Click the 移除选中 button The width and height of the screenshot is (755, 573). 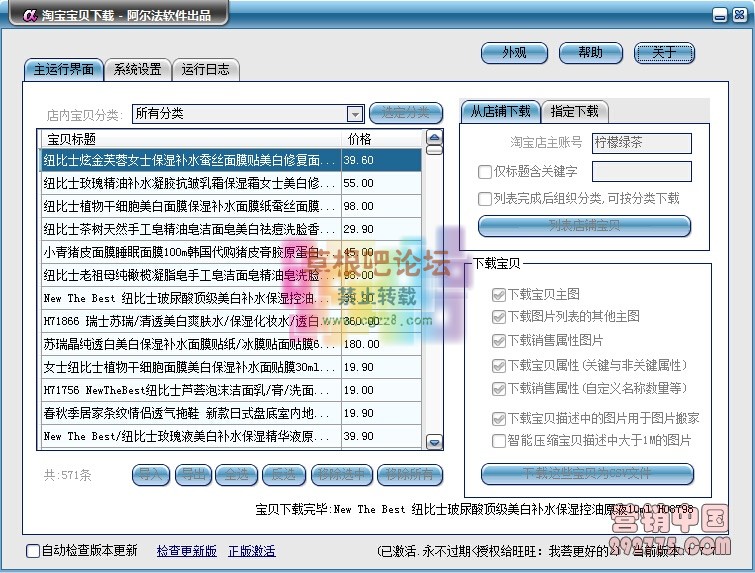[x=342, y=475]
